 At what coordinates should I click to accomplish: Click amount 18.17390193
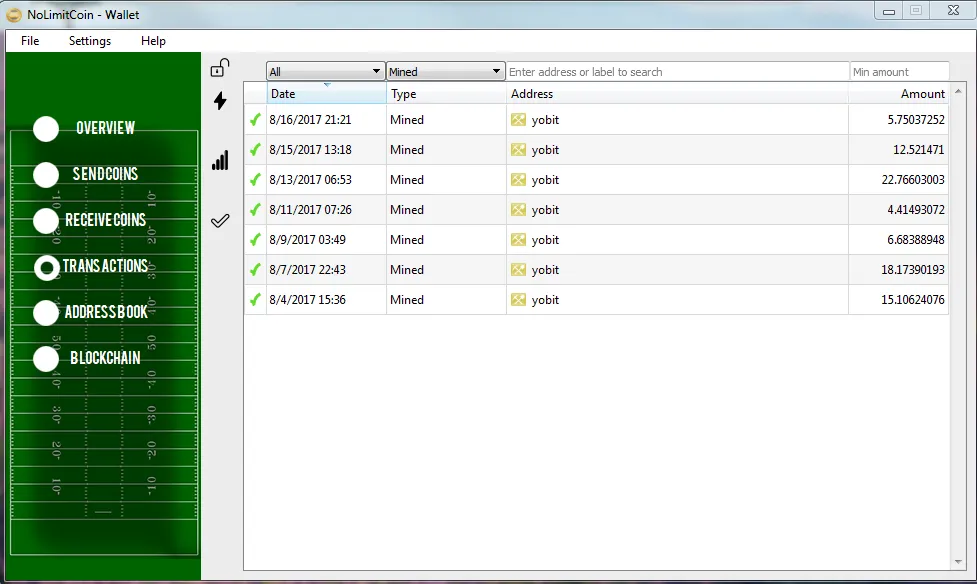(913, 269)
